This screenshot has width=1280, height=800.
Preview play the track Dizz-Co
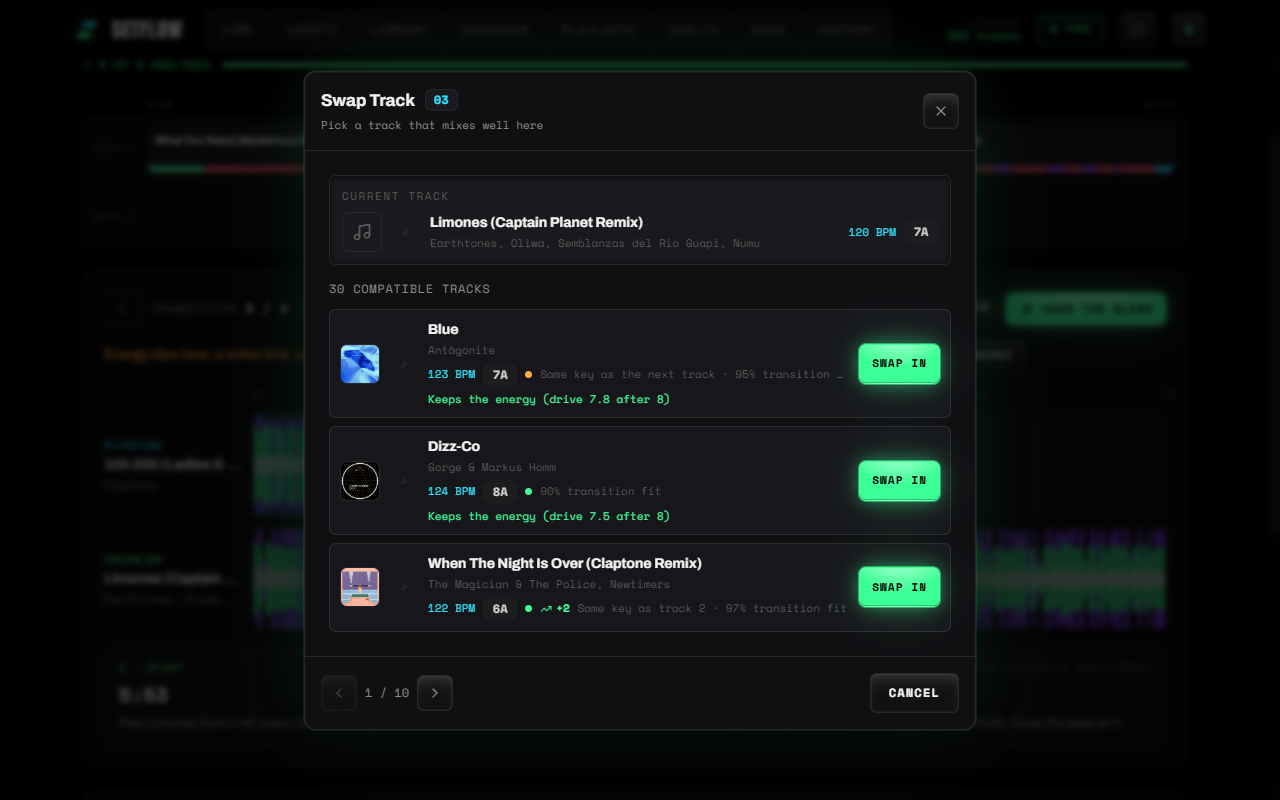pyautogui.click(x=404, y=481)
